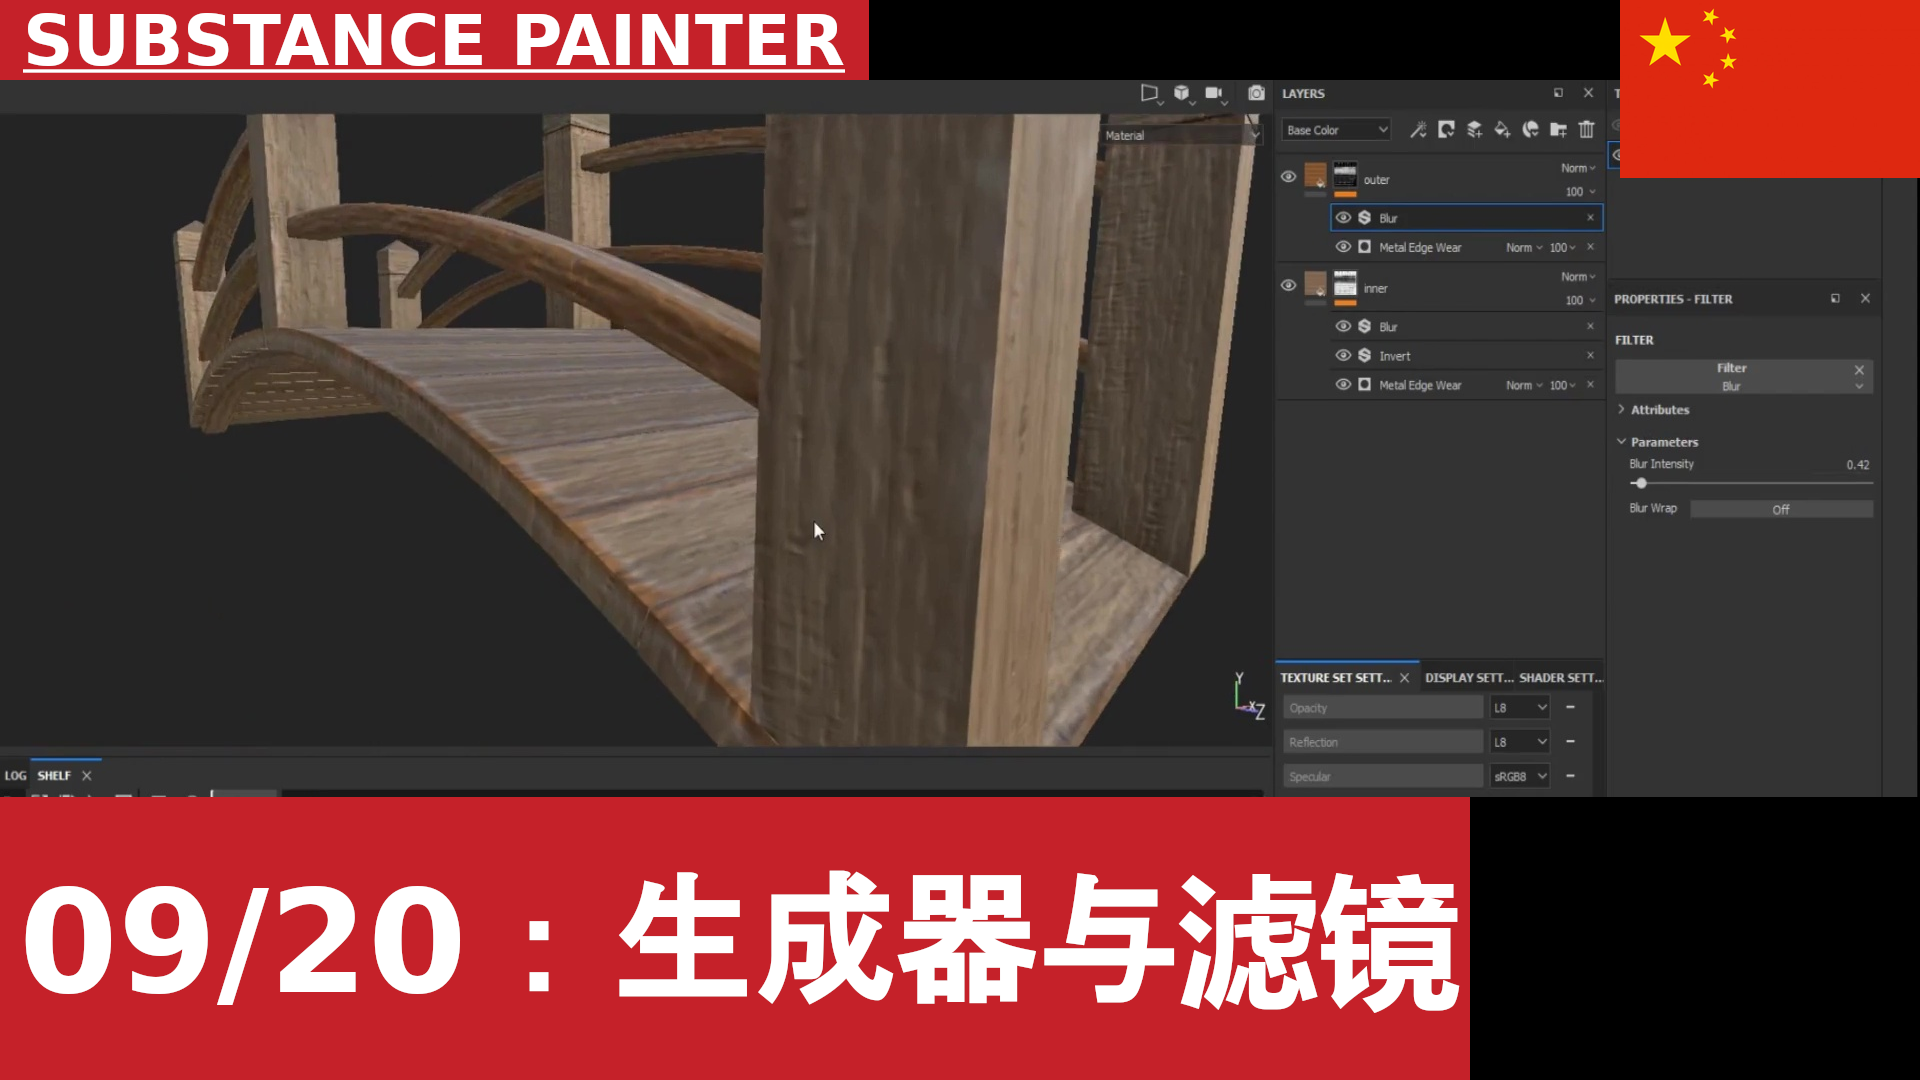Switch to the Display Settings tab
The height and width of the screenshot is (1080, 1920).
(1469, 678)
